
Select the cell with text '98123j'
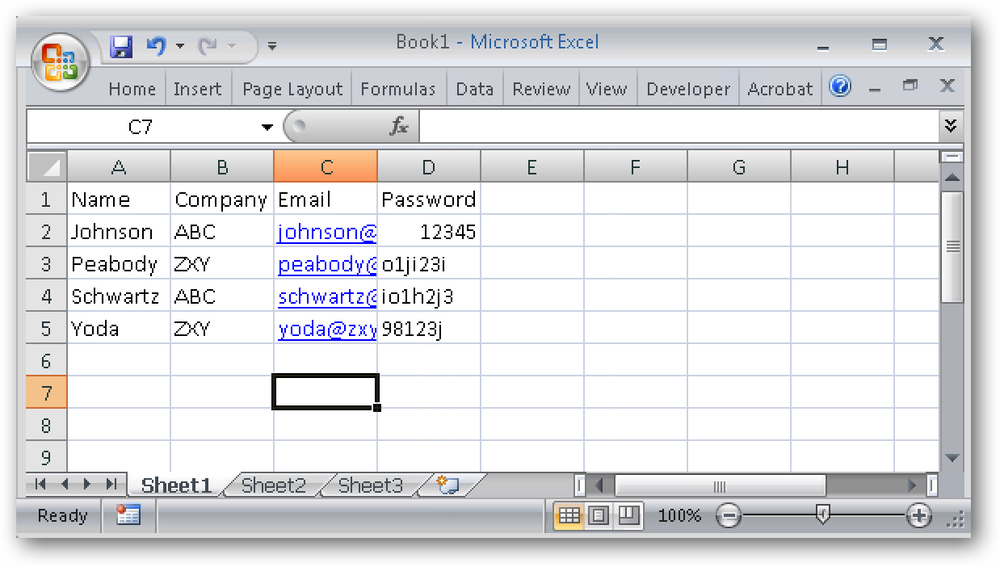point(429,328)
